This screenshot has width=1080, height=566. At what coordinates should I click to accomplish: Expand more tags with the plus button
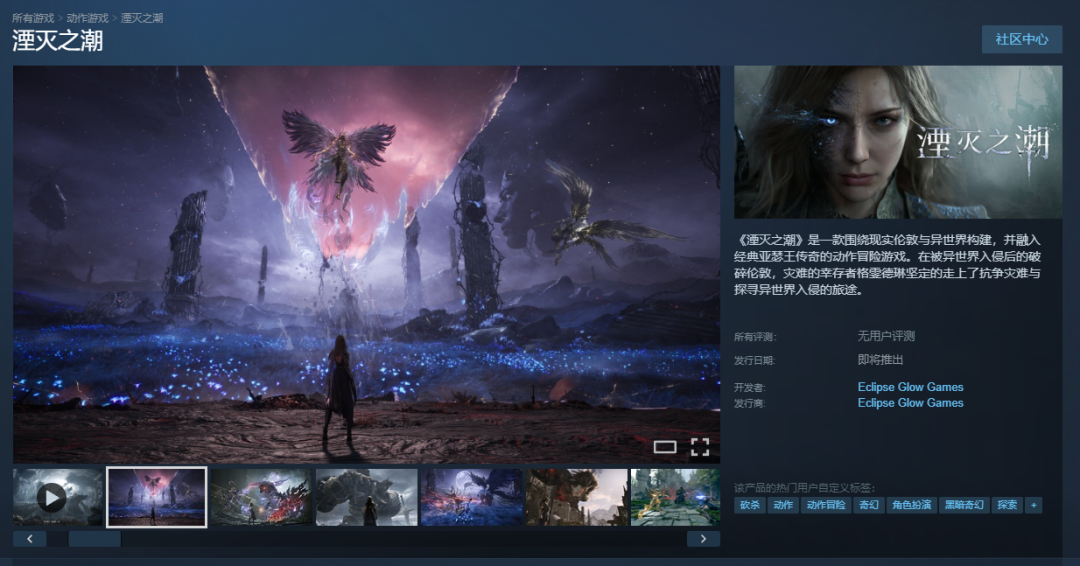[x=1033, y=505]
